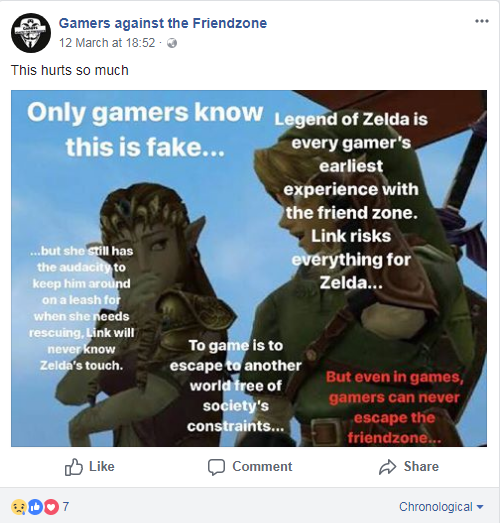The width and height of the screenshot is (500, 523).
Task: Open the Zelda friendzone meme image
Action: pos(249,269)
